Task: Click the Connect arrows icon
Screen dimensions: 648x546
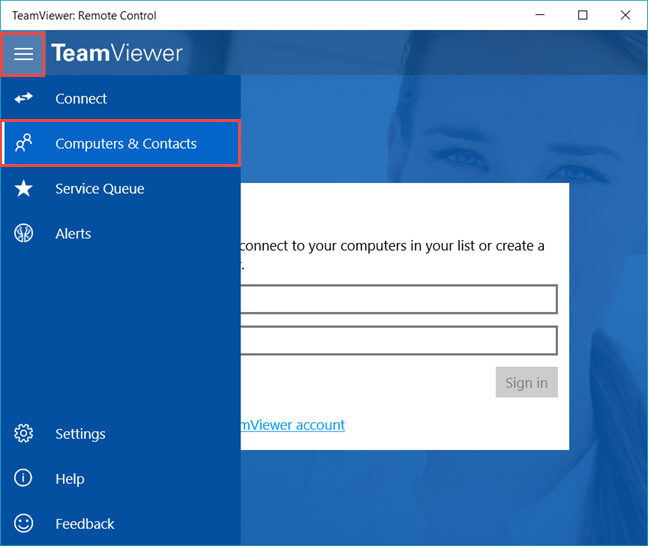Action: [24, 98]
